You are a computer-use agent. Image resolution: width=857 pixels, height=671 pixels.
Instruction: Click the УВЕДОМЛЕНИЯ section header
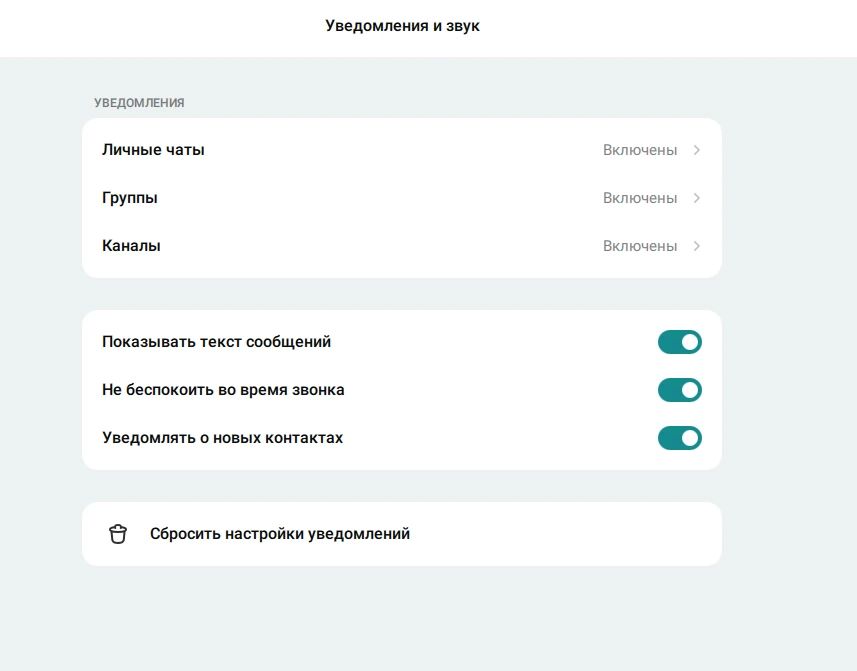coord(139,103)
